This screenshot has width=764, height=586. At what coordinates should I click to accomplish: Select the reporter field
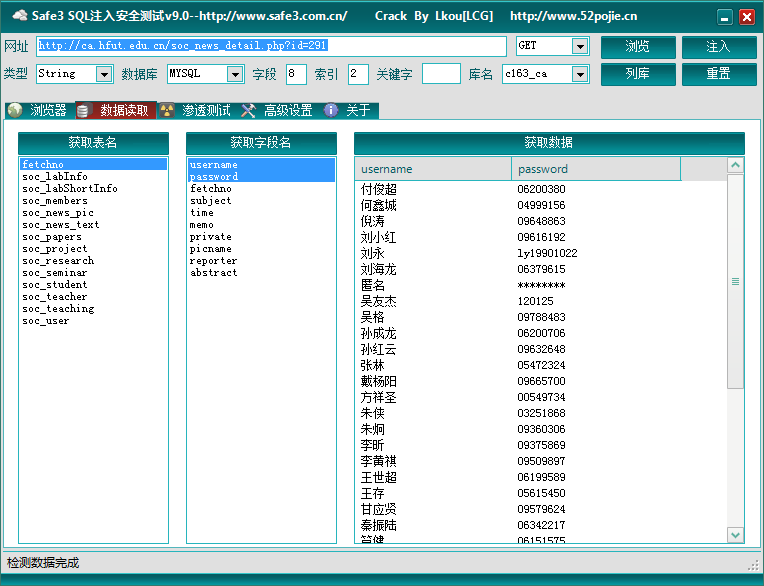261,261
